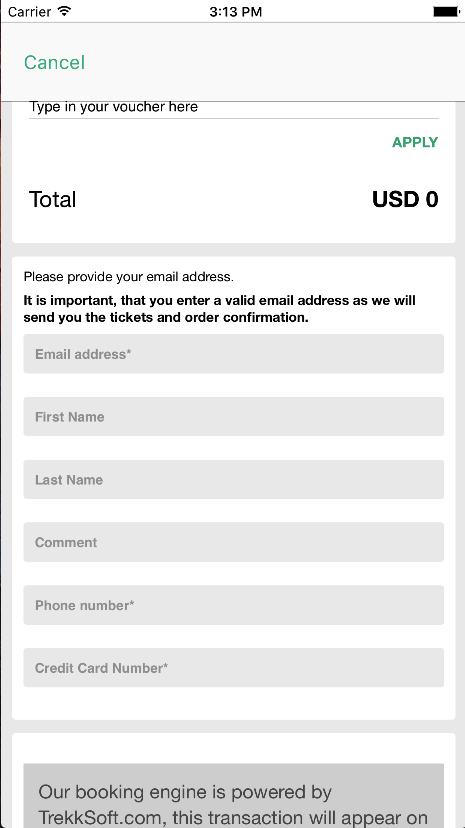Click the USD 0 total amount
Image resolution: width=465 pixels, height=828 pixels.
(x=405, y=200)
